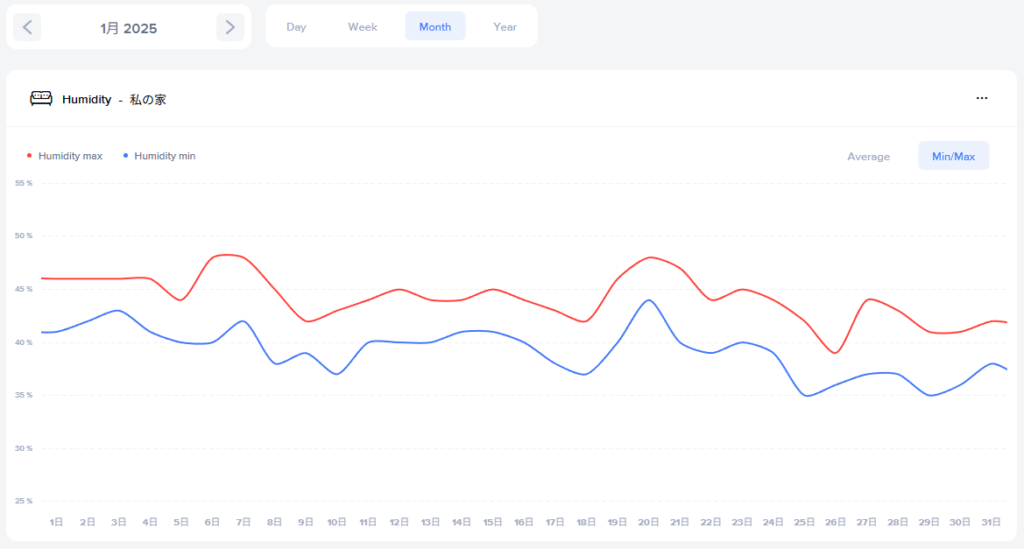Click the previous month arrow

point(28,27)
